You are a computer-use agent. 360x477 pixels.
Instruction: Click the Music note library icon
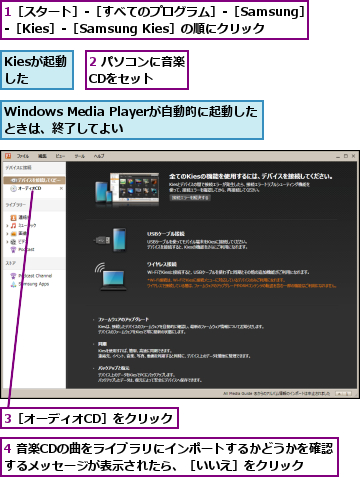[13, 226]
